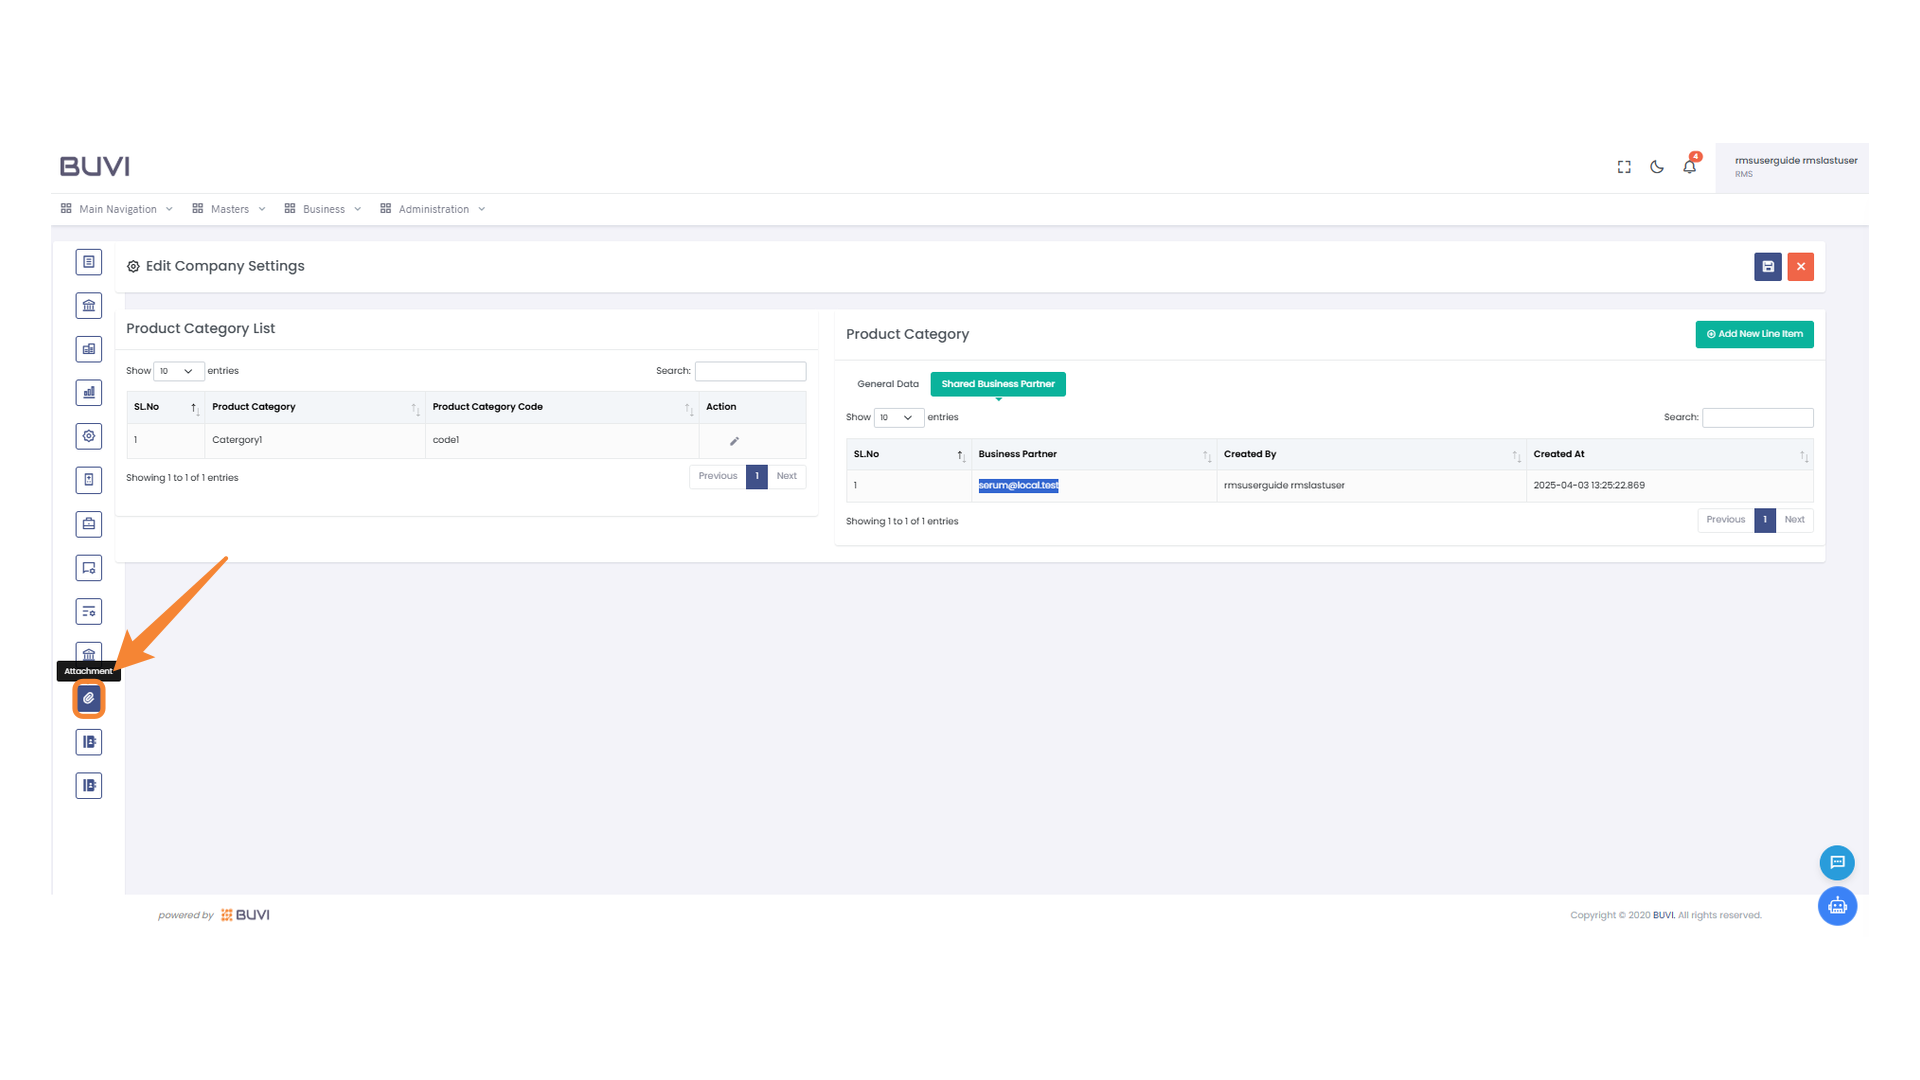Open the bank building icon above Attachment
The height and width of the screenshot is (1080, 1920).
point(88,655)
